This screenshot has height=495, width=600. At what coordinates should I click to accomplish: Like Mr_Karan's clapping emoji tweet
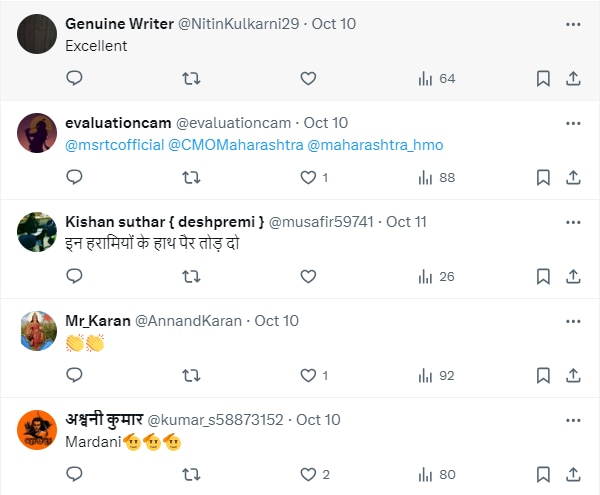(308, 376)
